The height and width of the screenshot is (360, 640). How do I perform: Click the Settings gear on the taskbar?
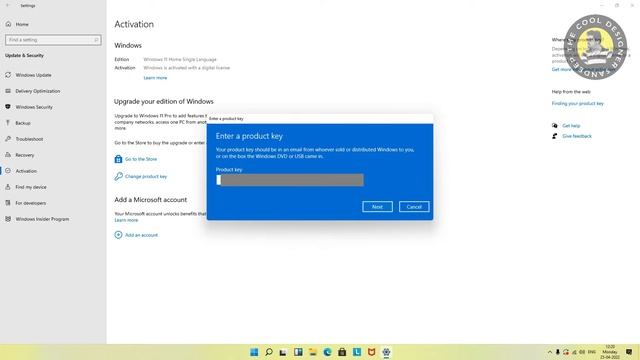tap(386, 352)
